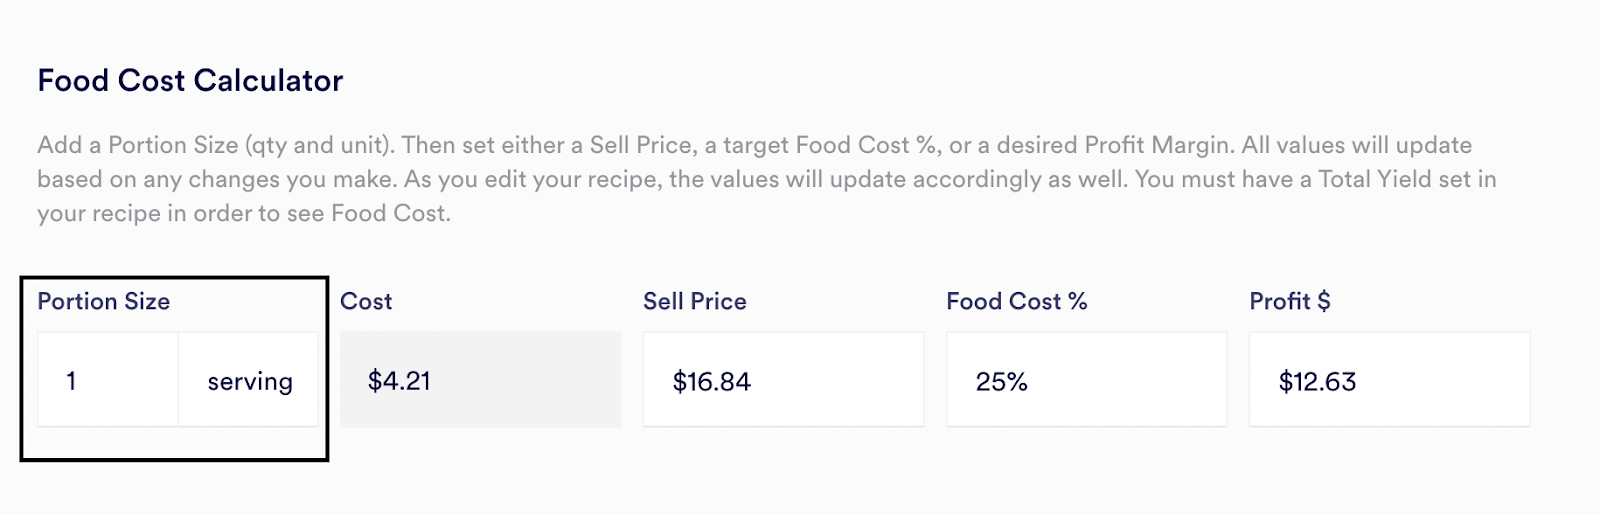Click the Profit $ label
Viewport: 1600px width, 514px height.
pos(1289,301)
